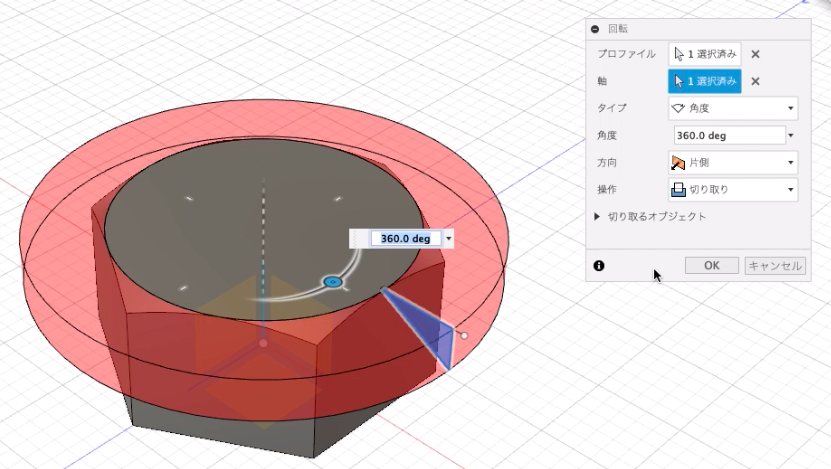Open the タイプ 角度 dropdown
831x469 pixels.
(733, 108)
